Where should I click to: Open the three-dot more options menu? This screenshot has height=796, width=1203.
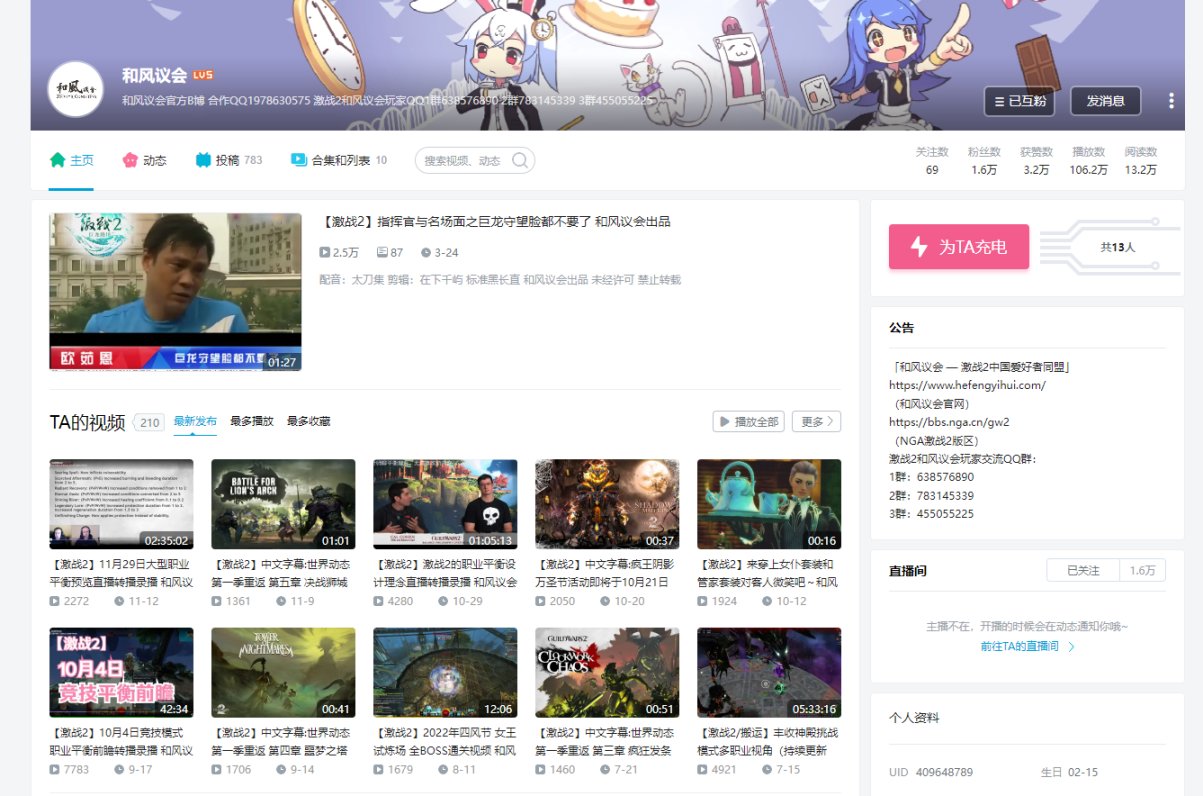click(x=1171, y=101)
